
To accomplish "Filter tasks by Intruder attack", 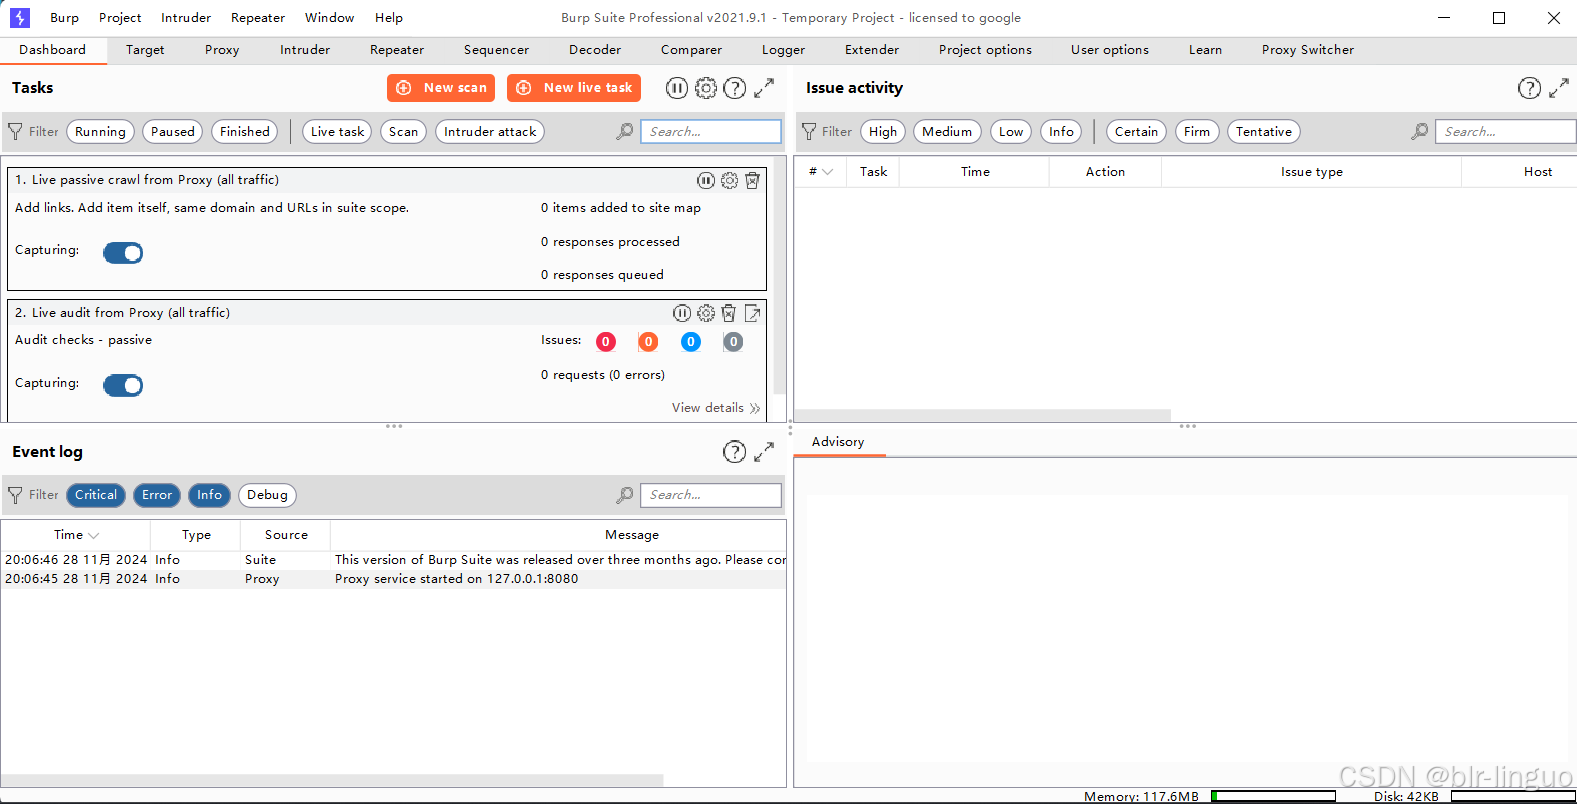I will pyautogui.click(x=490, y=132).
